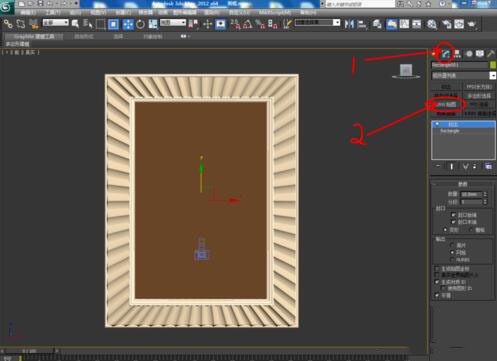This screenshot has height=361, width=497.
Task: Click the Pin Stack icon
Action: (x=438, y=166)
